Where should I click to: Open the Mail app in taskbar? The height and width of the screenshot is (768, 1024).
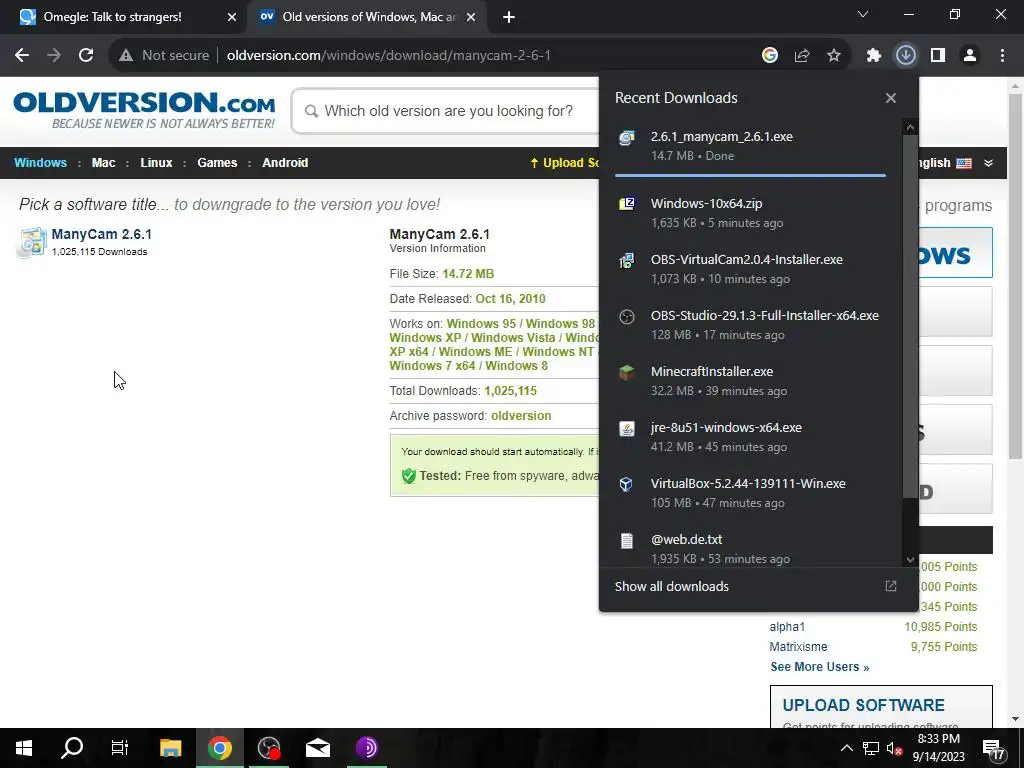tap(317, 748)
